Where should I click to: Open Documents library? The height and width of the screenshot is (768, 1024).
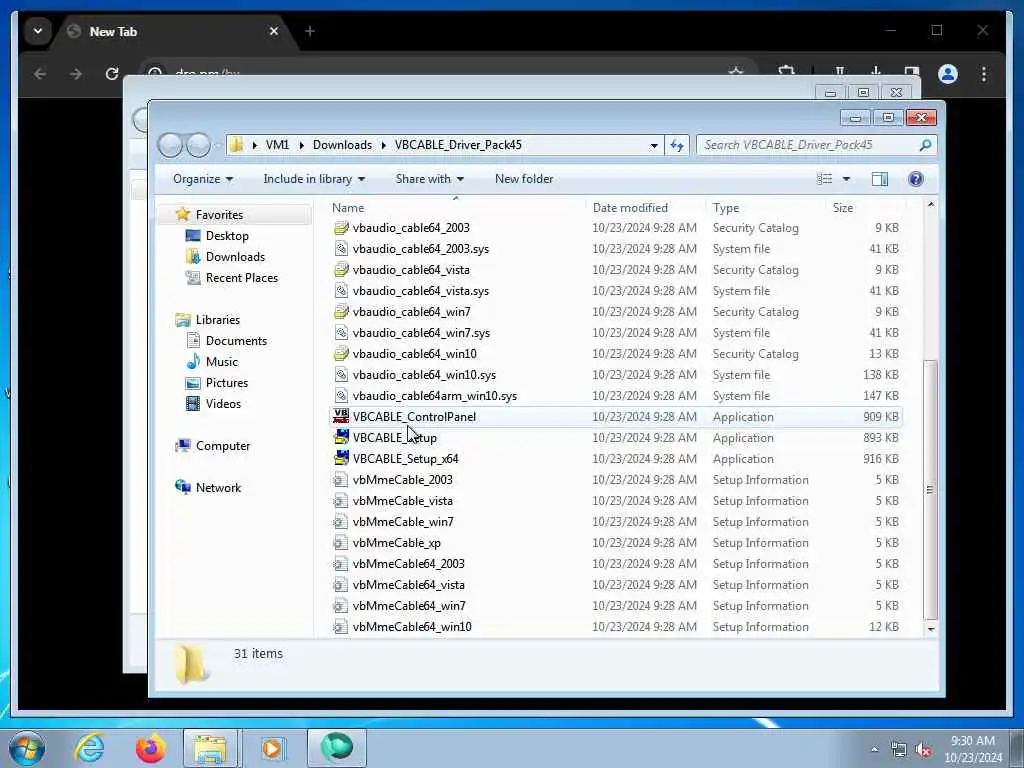coord(236,341)
